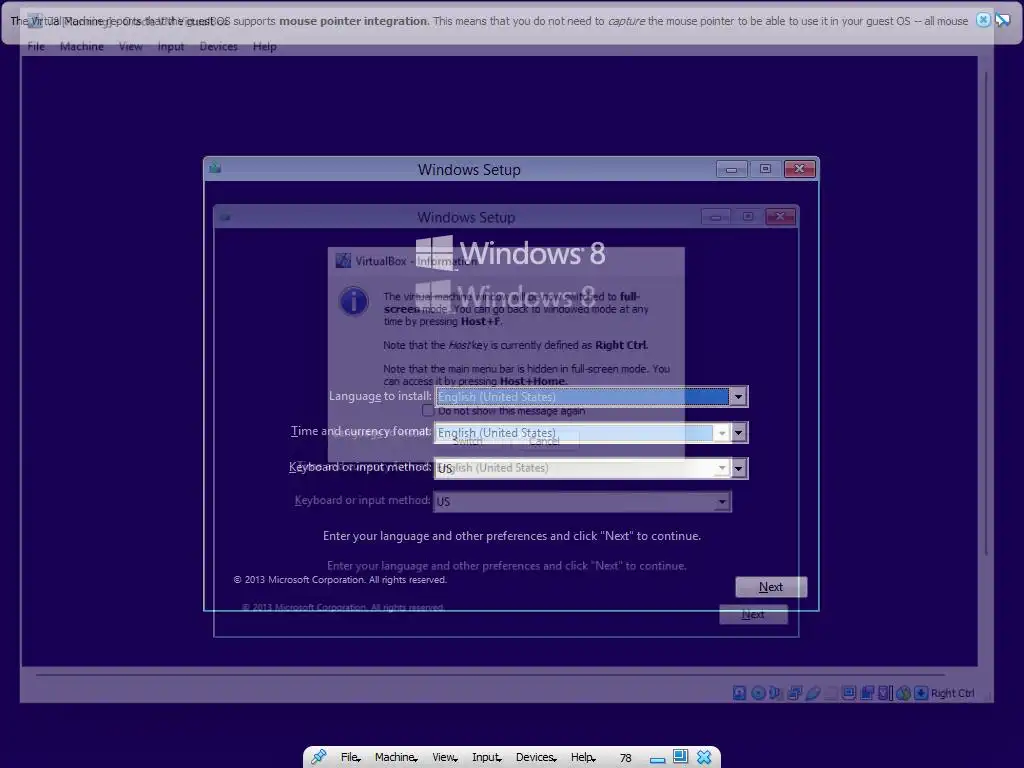Click the audio status icon
The height and width of the screenshot is (768, 1024).
(775, 693)
